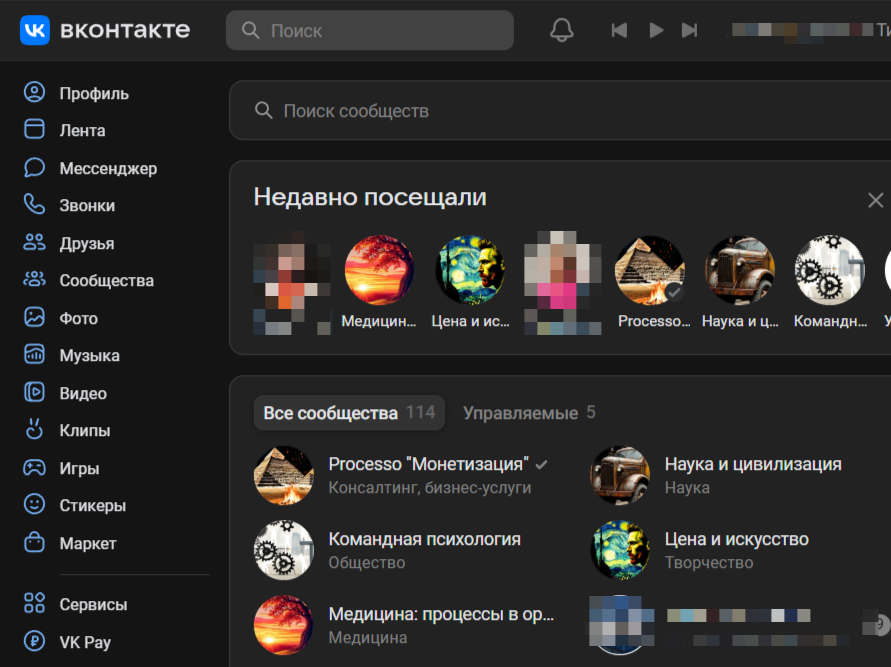Viewport: 891px width, 667px height.
Task: Close the Недавно посещали block
Action: 875,200
